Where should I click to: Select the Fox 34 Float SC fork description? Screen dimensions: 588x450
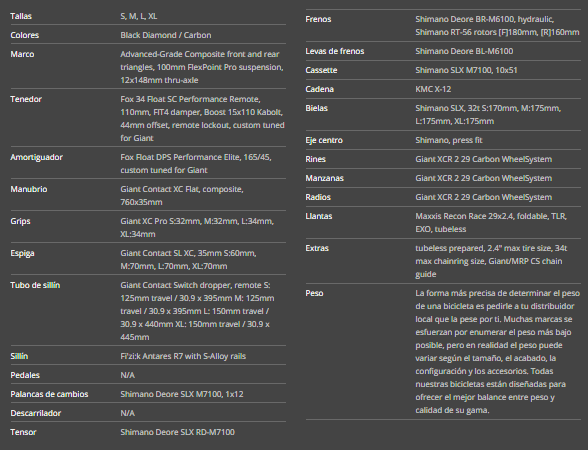202,118
